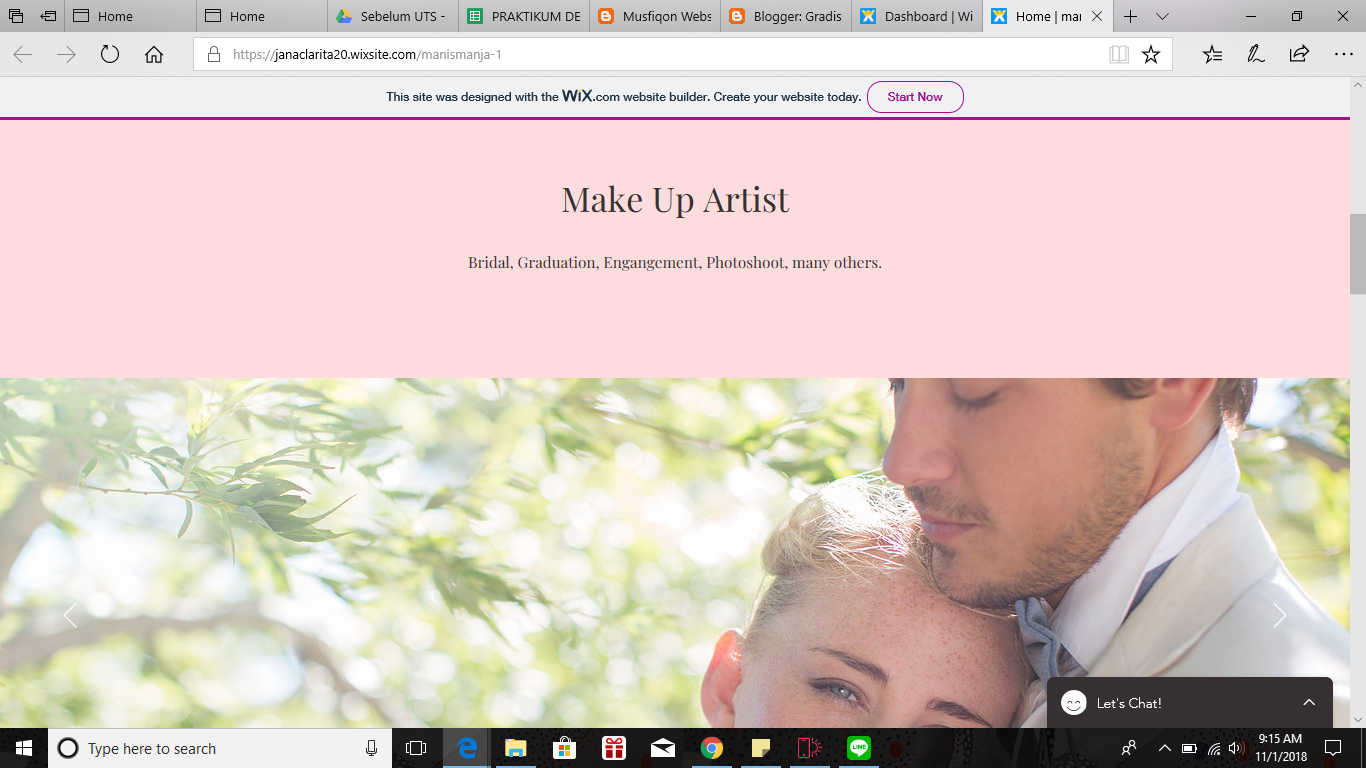Click the volume speaker icon
Viewport: 1366px width, 768px height.
(x=1236, y=748)
